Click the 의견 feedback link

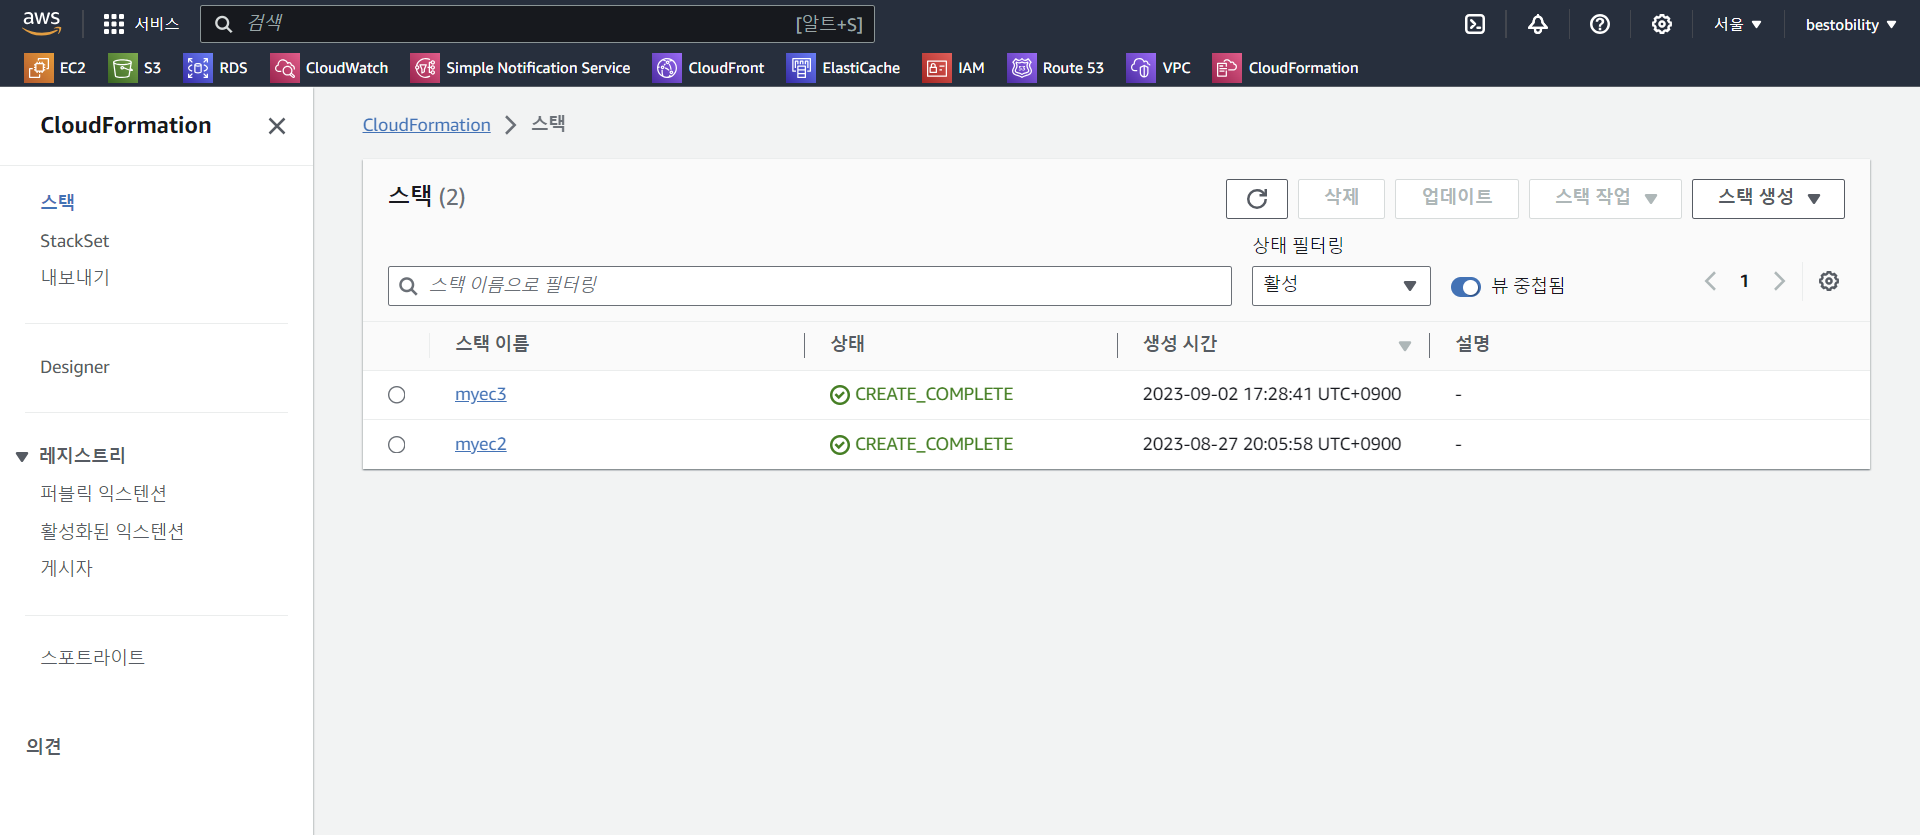coord(44,747)
